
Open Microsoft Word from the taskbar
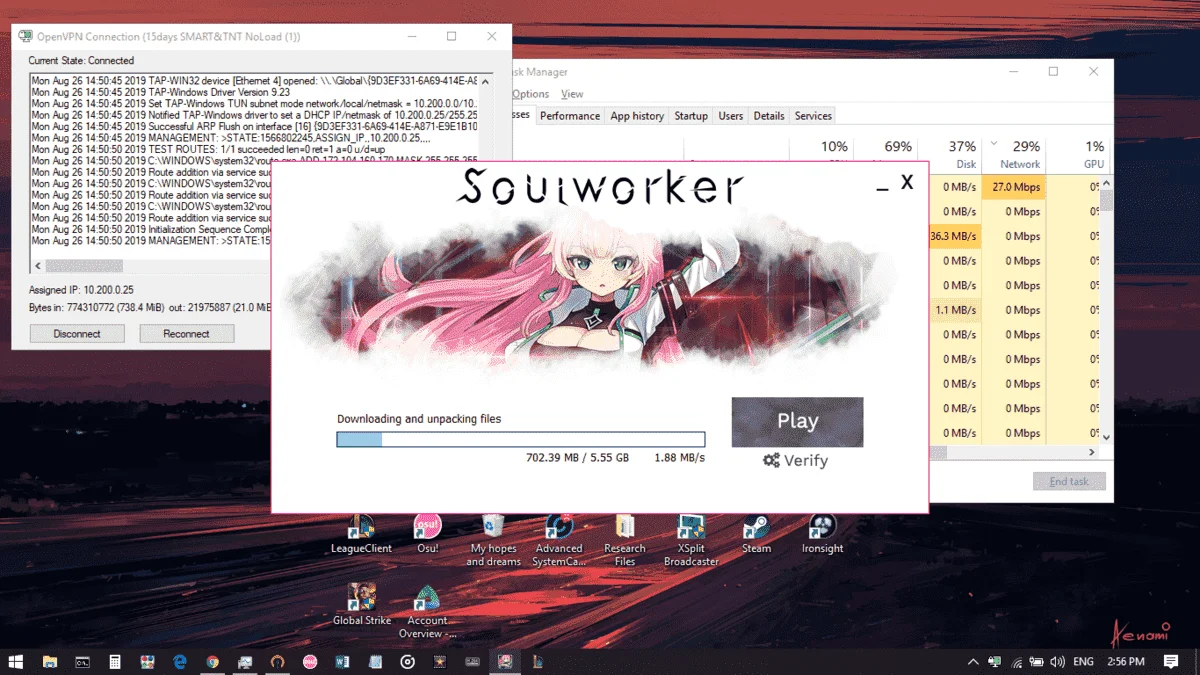click(342, 661)
